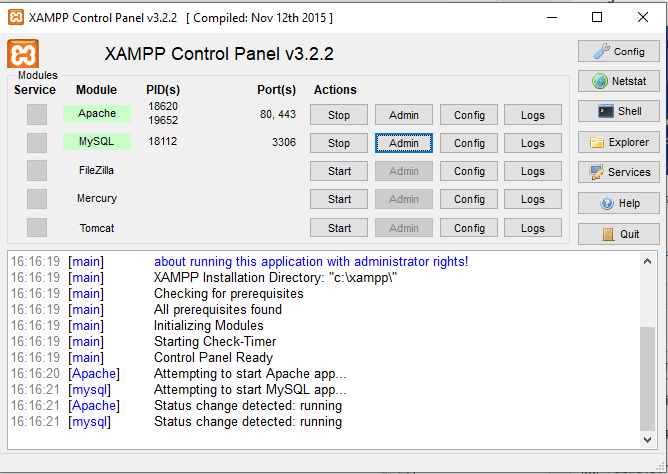Image resolution: width=668 pixels, height=474 pixels.
Task: Click the Apache ports value 80, 443
Action: [x=278, y=114]
